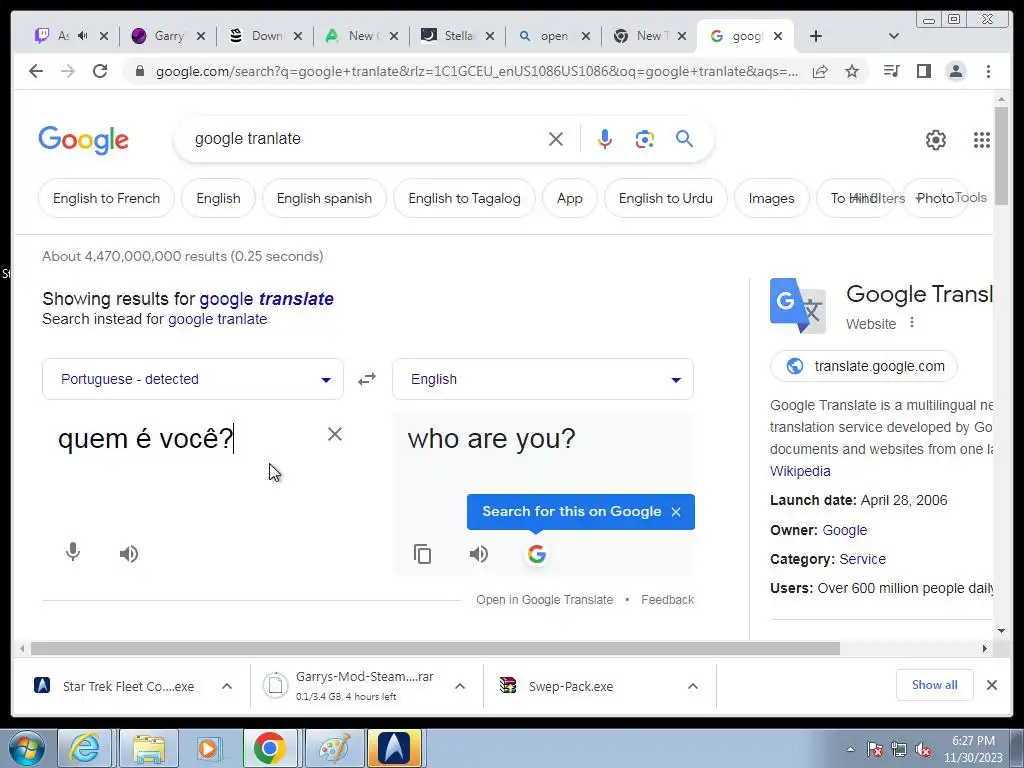Share this page from the address bar
Viewport: 1024px width, 768px height.
click(820, 71)
